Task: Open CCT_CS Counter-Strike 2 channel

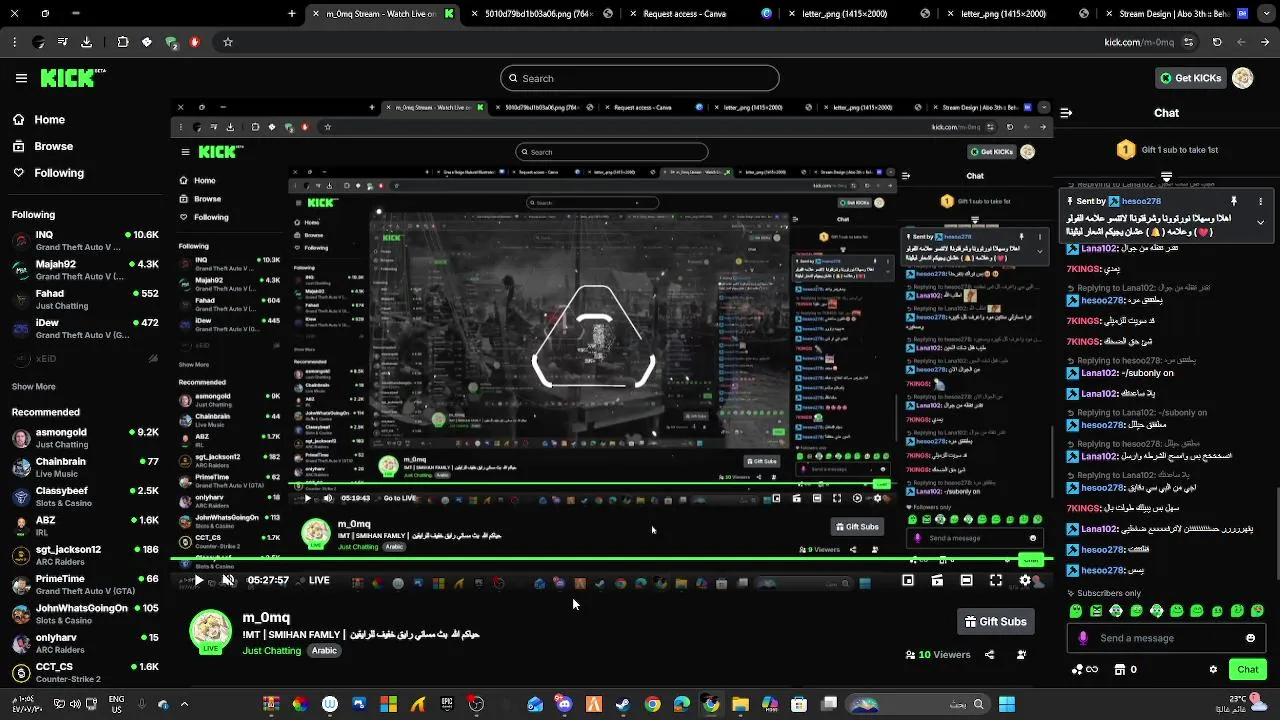Action: point(84,672)
